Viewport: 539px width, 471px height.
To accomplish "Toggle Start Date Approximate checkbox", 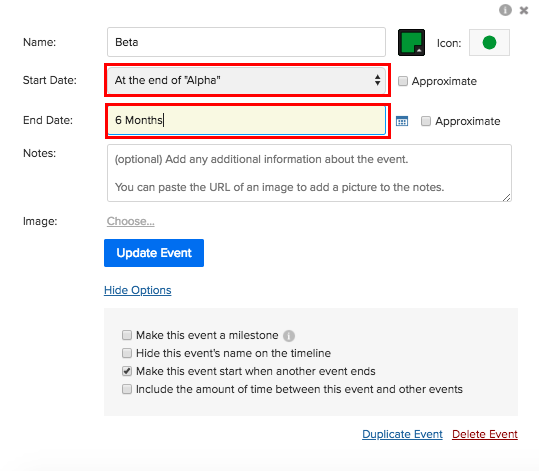I will pyautogui.click(x=403, y=81).
